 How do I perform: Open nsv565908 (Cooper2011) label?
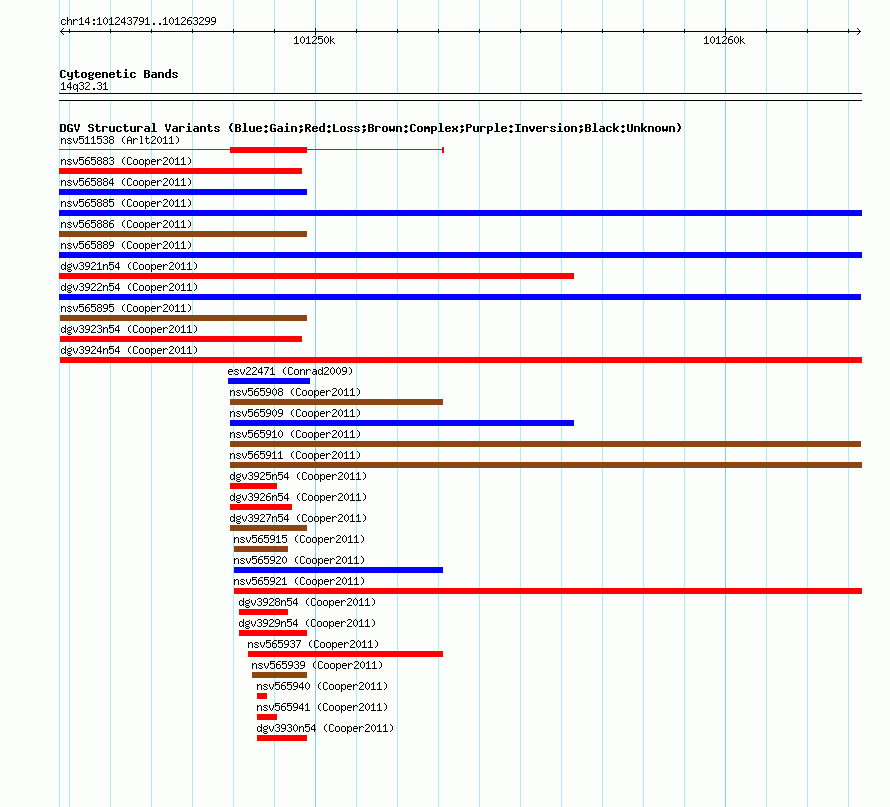pos(295,392)
